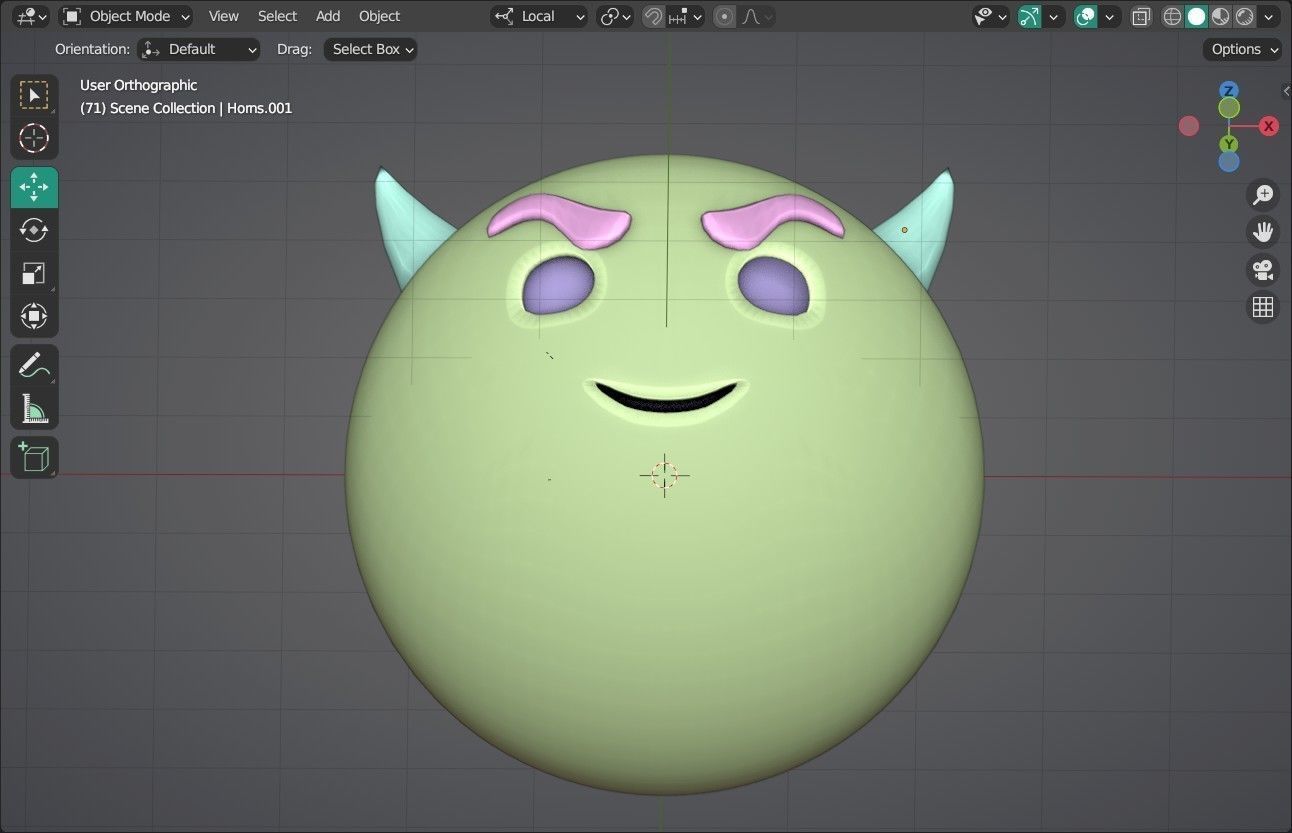The height and width of the screenshot is (833, 1292).
Task: Switch to rendered viewport shading
Action: [x=1245, y=16]
